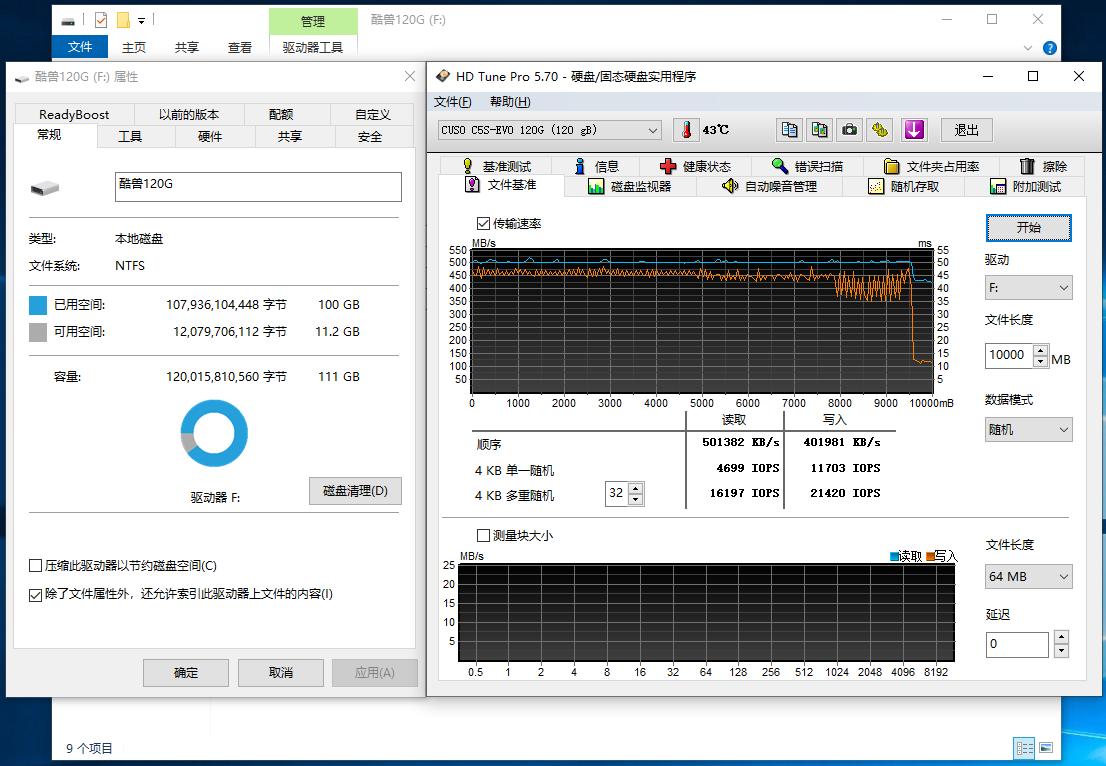Screen dimensions: 1106x766
Task: Click the thermometer temperature 43℃ indicator
Action: pos(685,129)
